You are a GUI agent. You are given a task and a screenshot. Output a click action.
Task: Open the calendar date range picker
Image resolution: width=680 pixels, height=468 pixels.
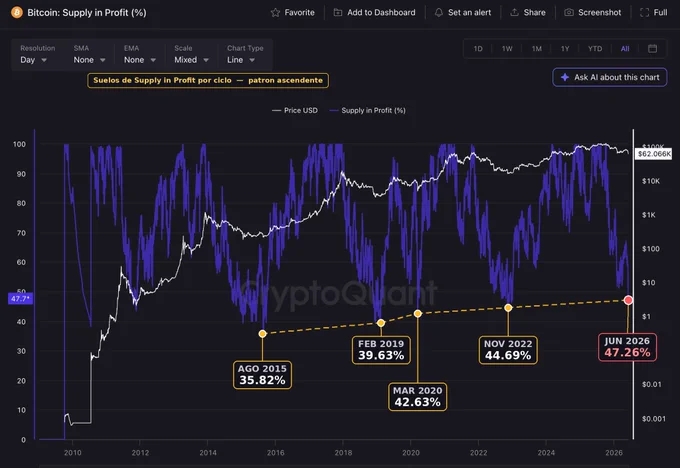[652, 49]
